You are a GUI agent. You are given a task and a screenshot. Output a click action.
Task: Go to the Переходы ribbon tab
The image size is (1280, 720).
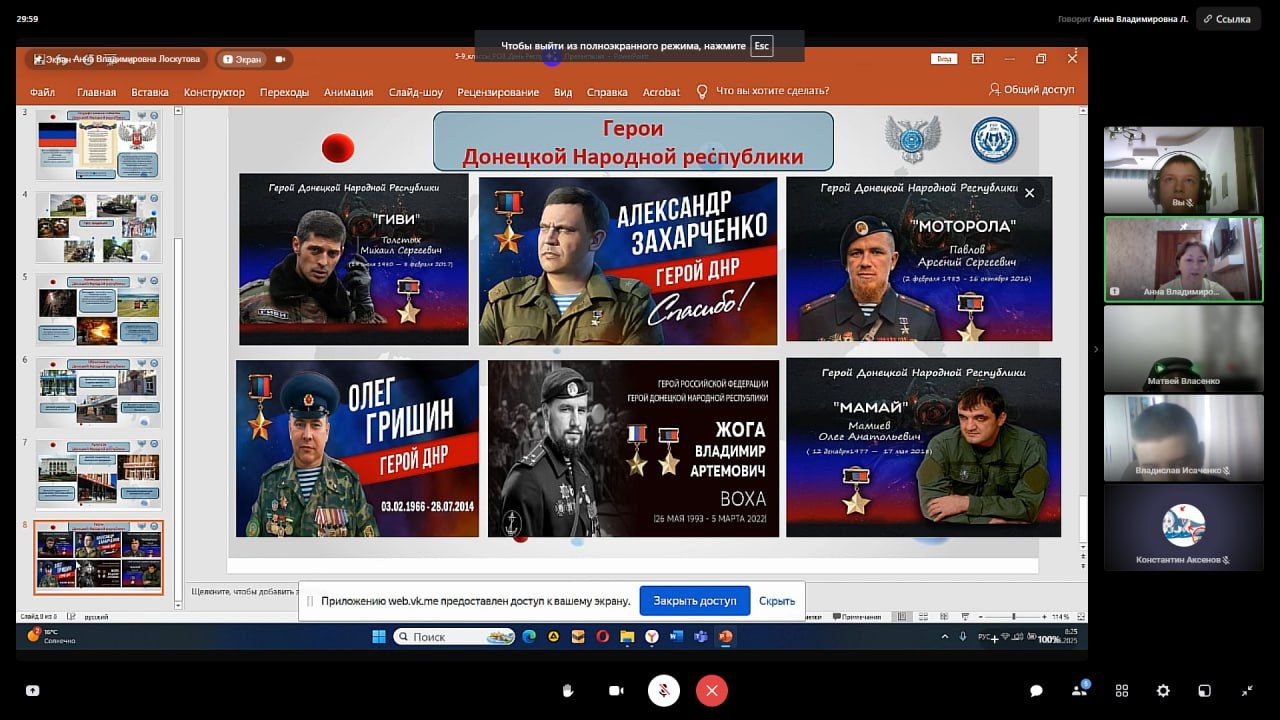point(284,92)
